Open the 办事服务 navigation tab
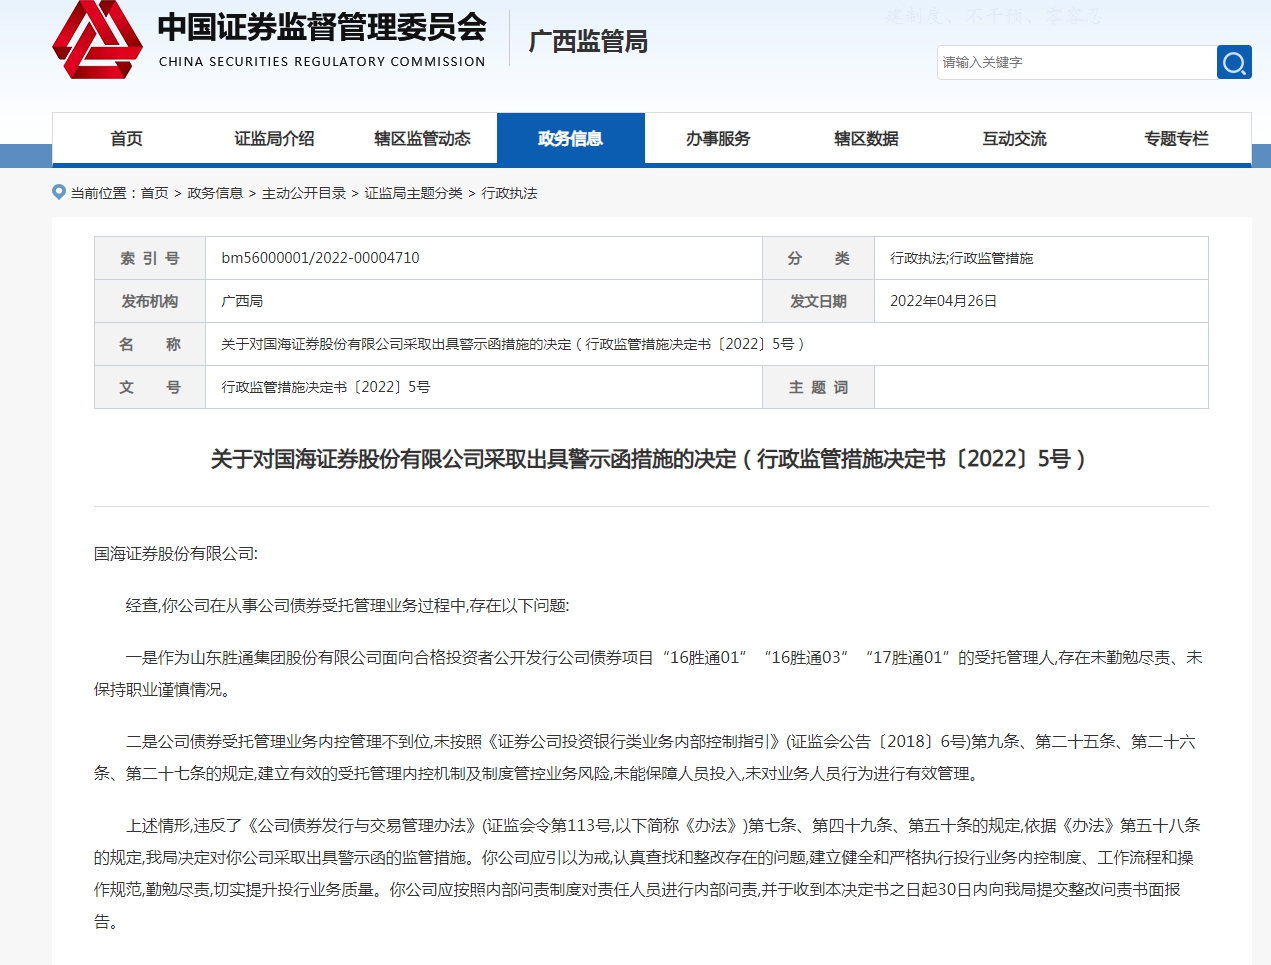Image resolution: width=1271 pixels, height=965 pixels. (x=718, y=138)
